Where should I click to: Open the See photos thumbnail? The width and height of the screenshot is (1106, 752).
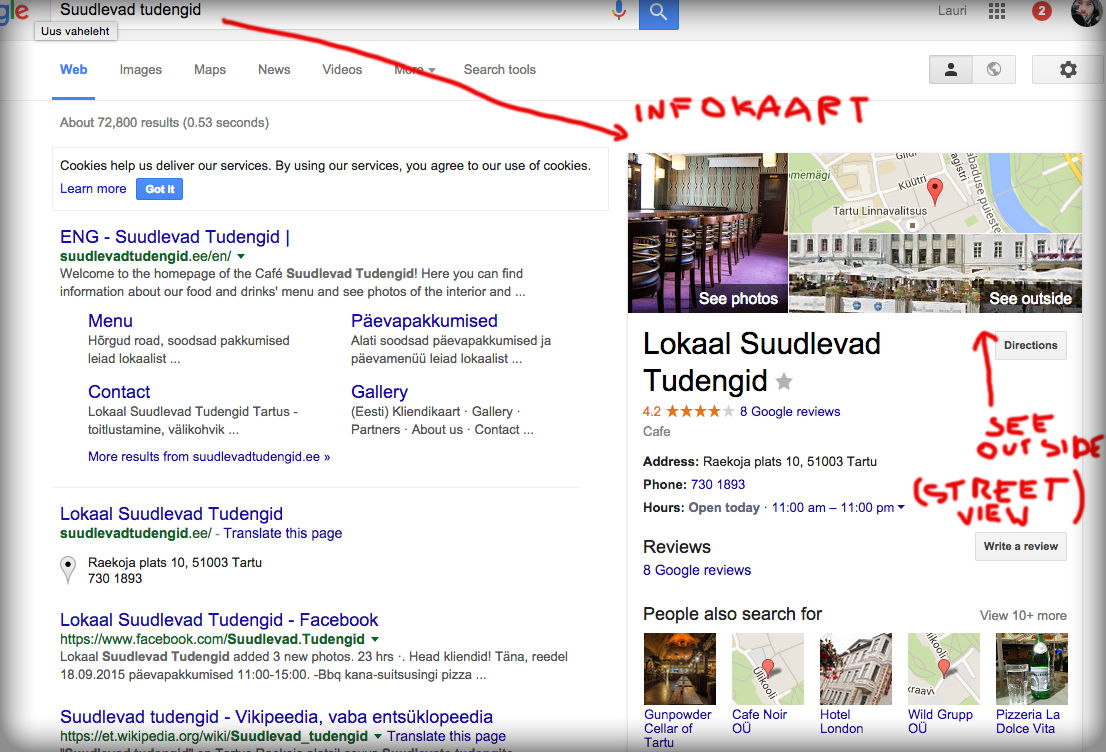[707, 233]
